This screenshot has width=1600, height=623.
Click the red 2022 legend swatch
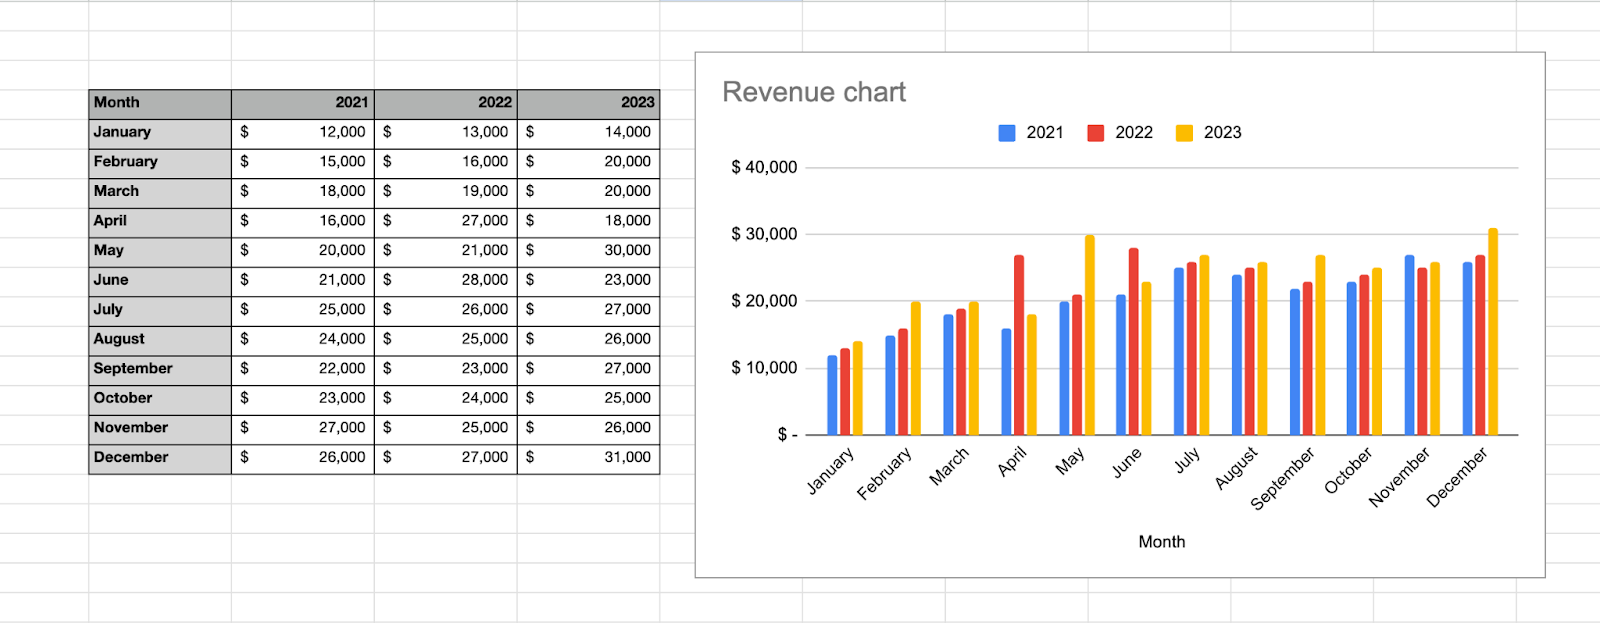[x=1096, y=133]
